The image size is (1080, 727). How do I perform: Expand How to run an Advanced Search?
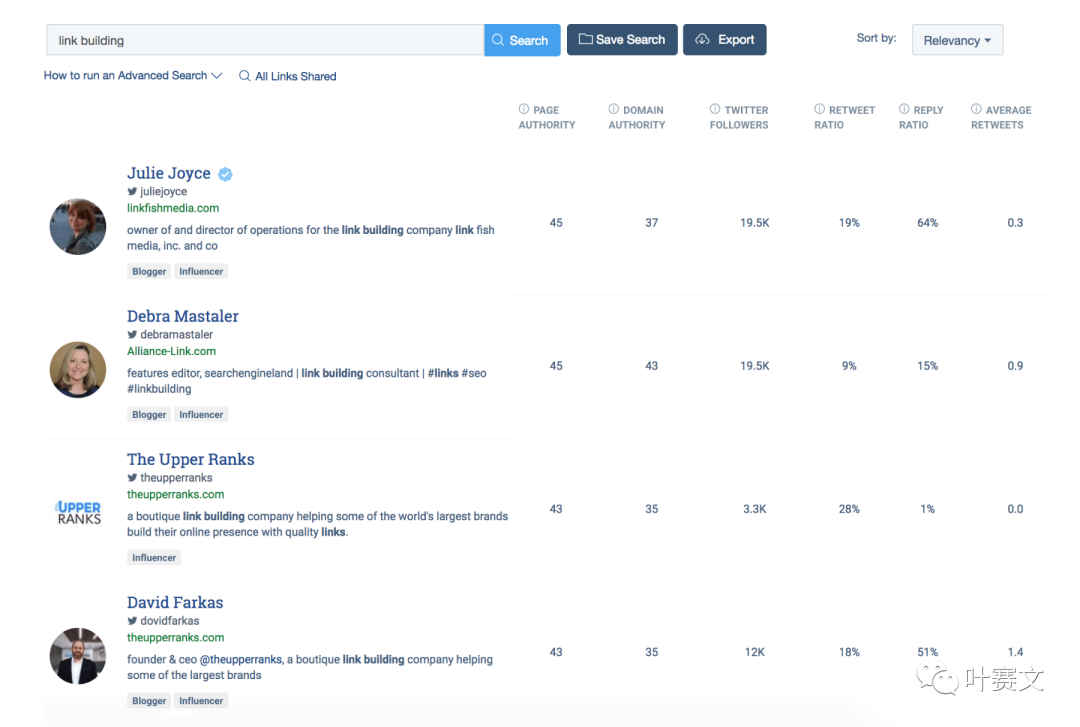pos(133,76)
